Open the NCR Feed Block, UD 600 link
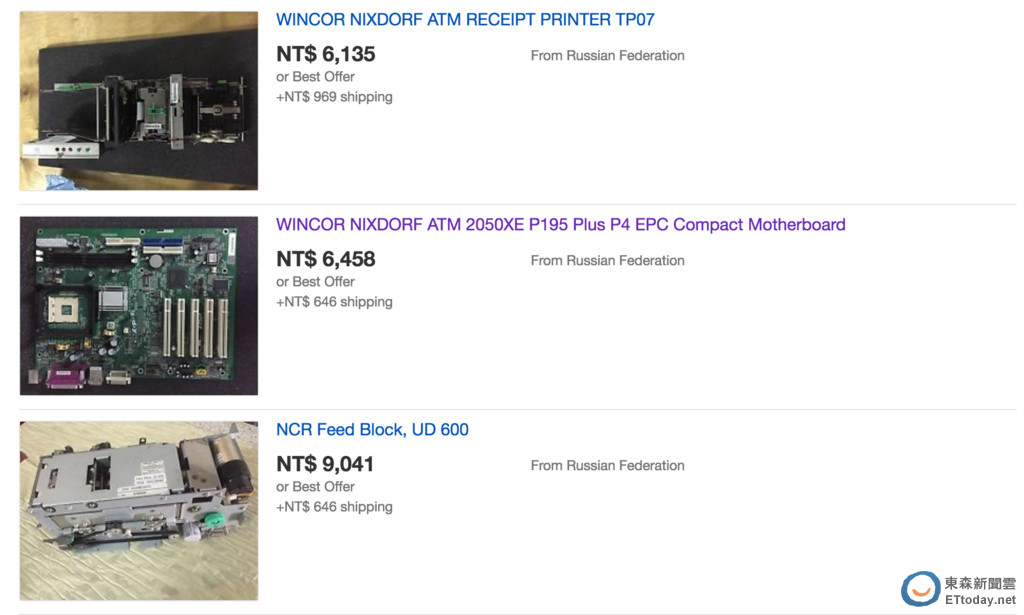This screenshot has width=1024, height=615. [x=372, y=430]
